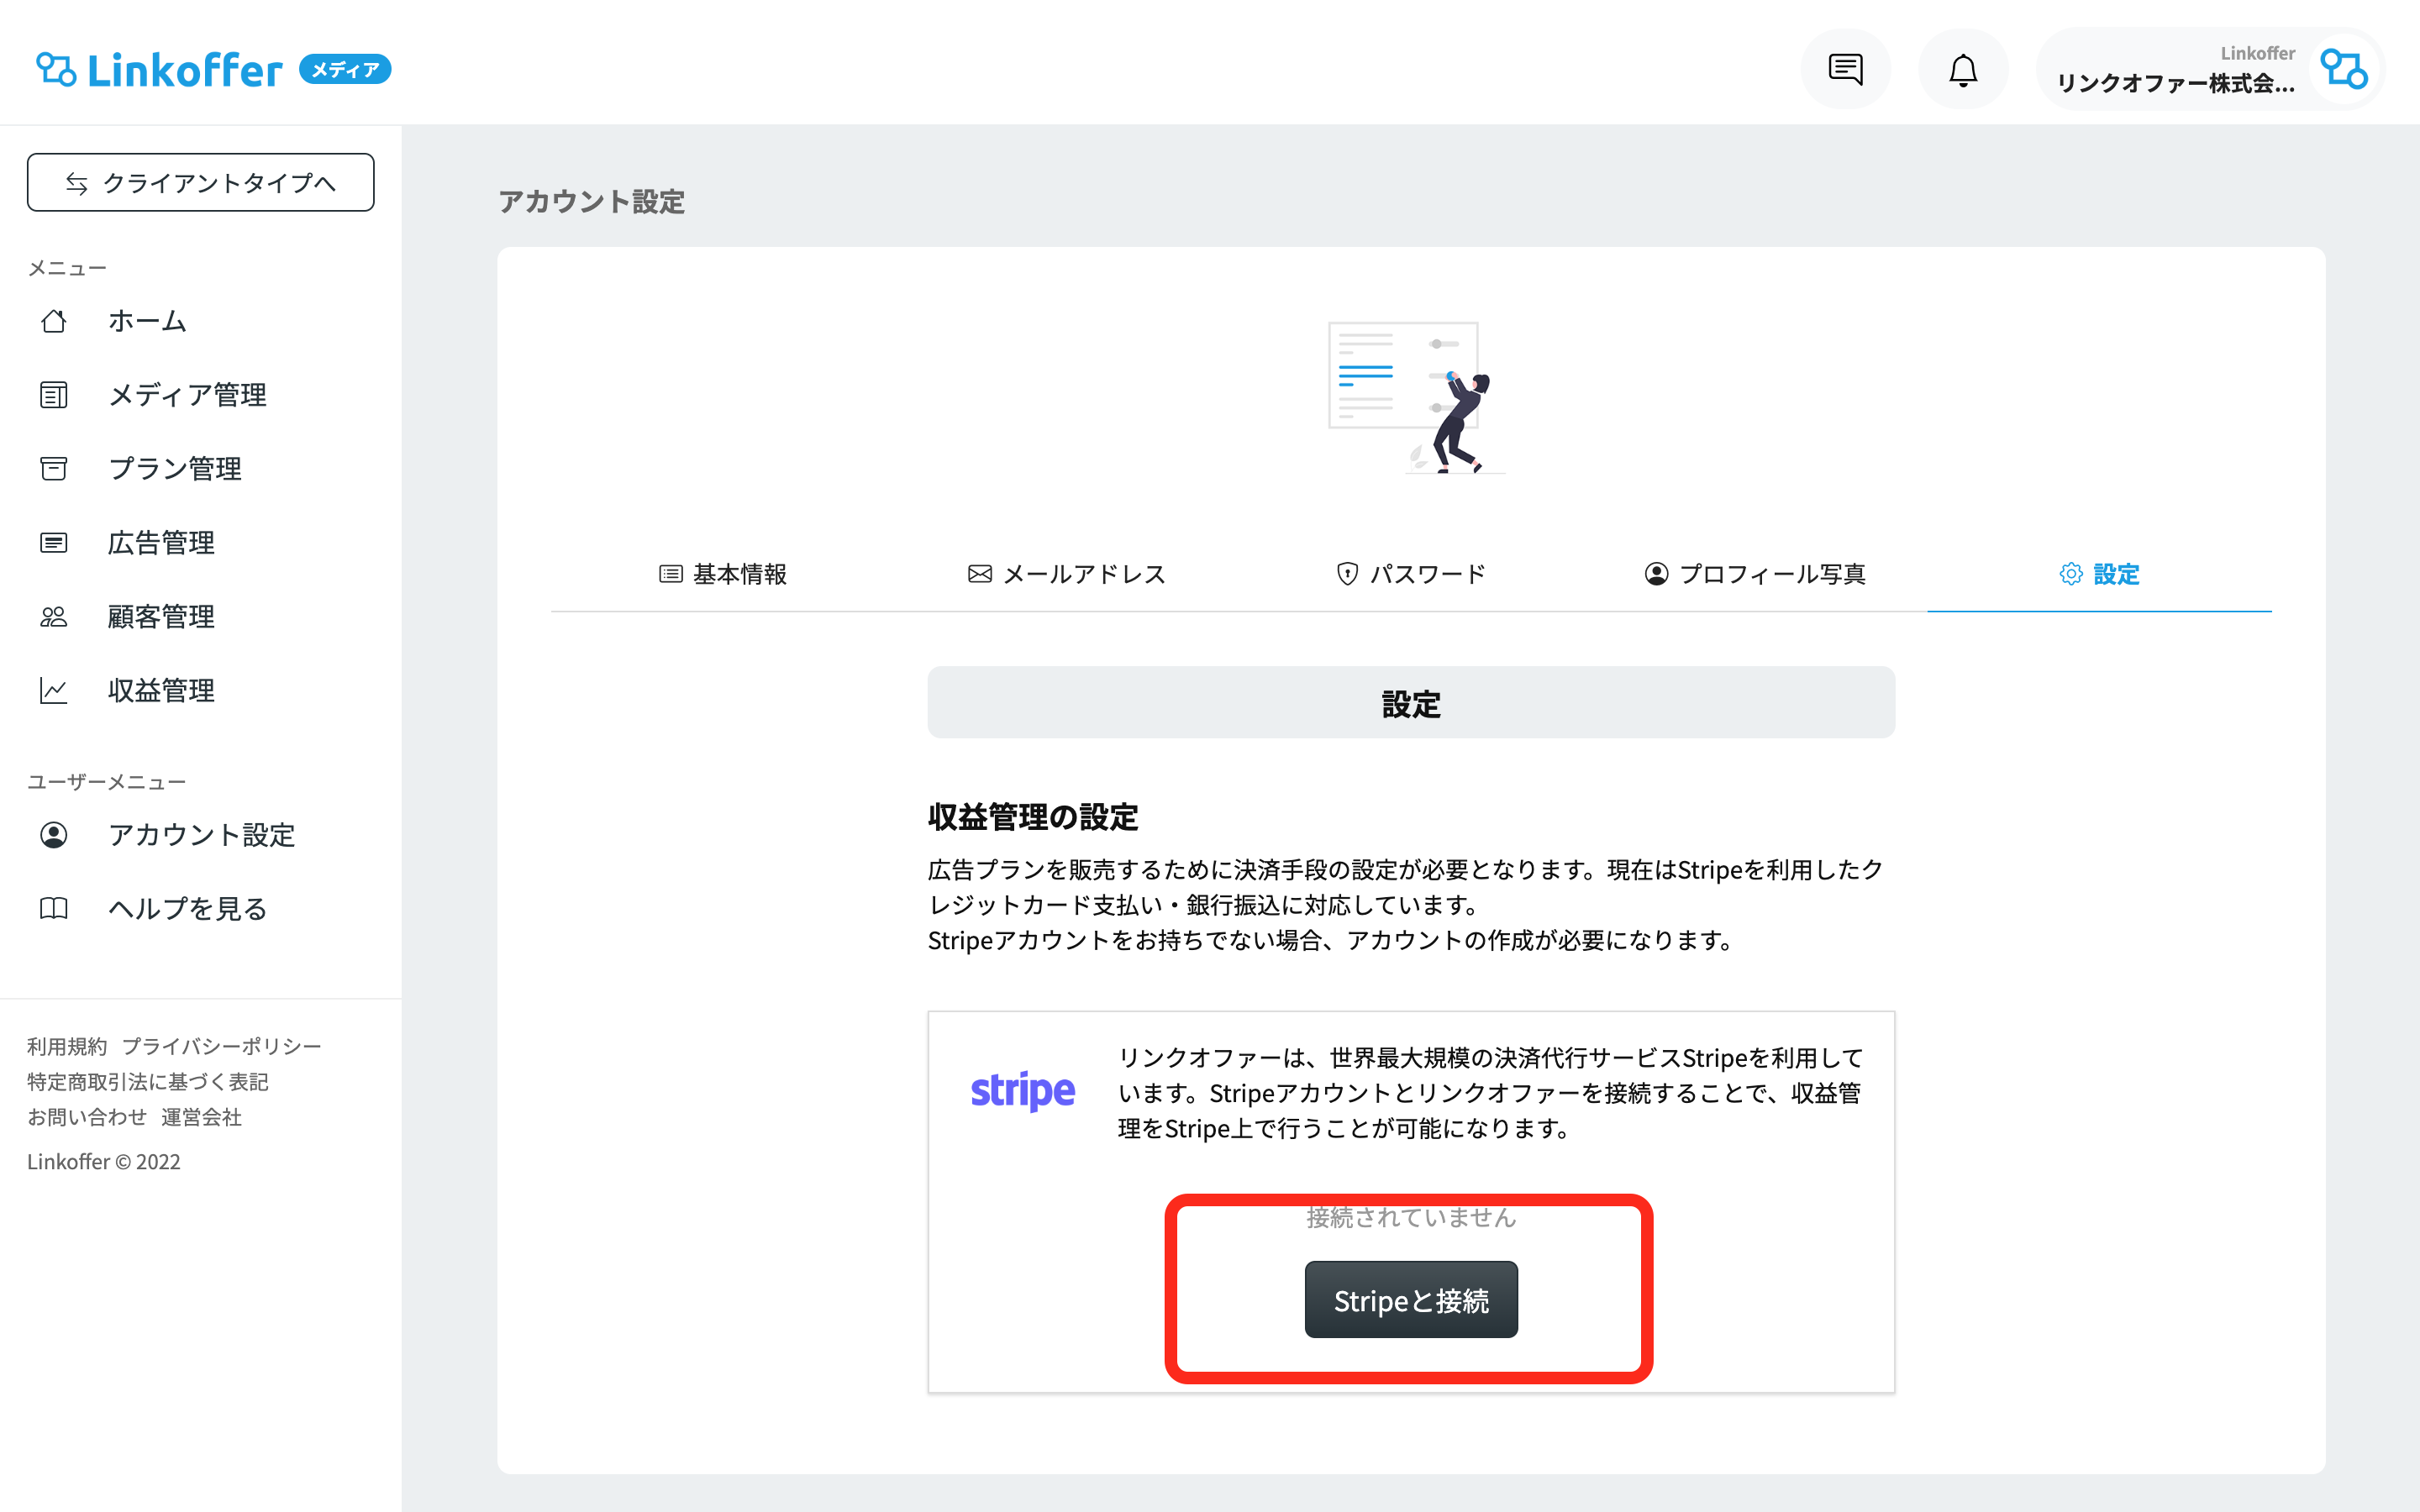Open アカウント設定 in user menu

[202, 835]
